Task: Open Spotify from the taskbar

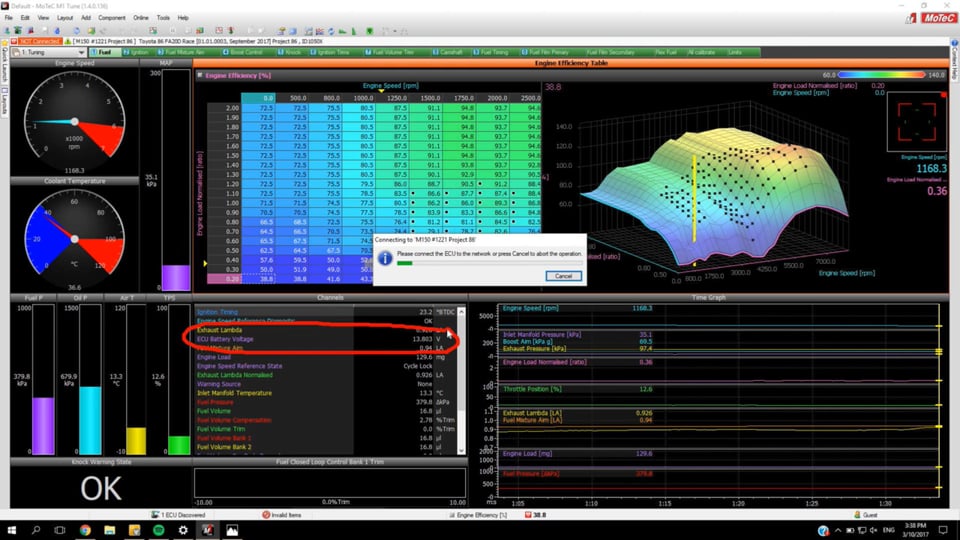Action: coord(159,530)
